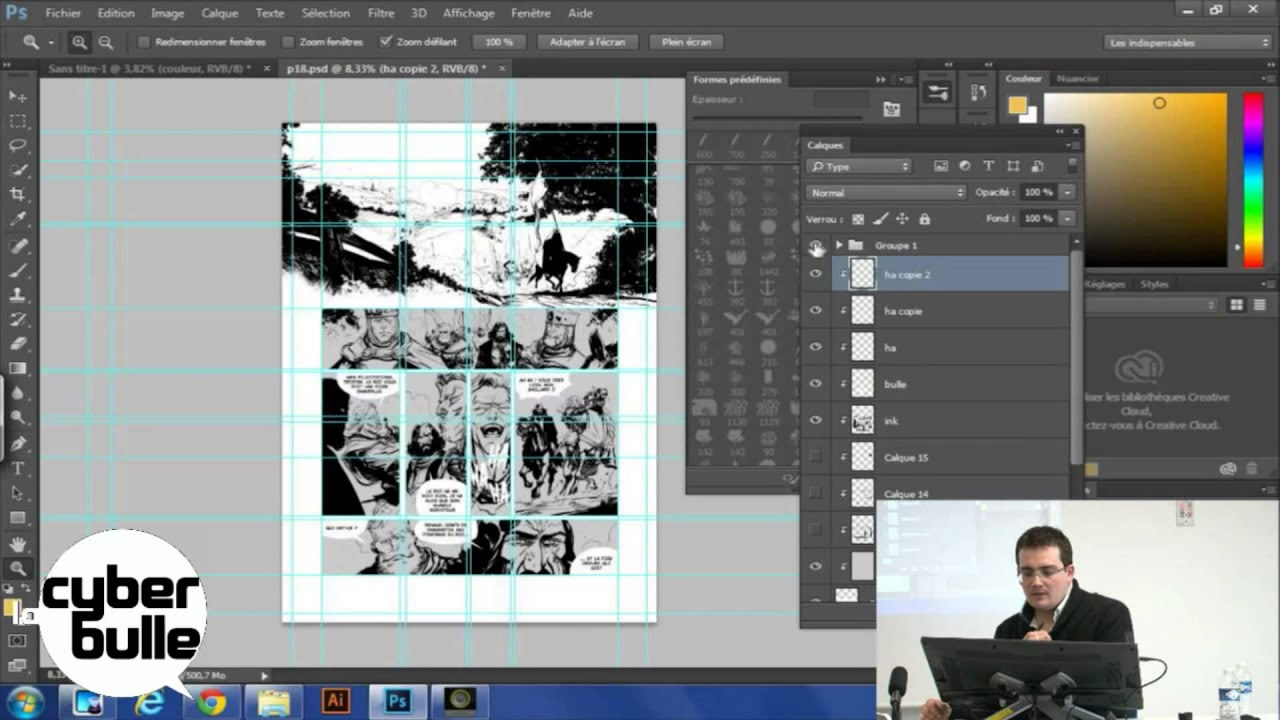1280x720 pixels.
Task: Click the 'Plein écran' button
Action: click(686, 42)
